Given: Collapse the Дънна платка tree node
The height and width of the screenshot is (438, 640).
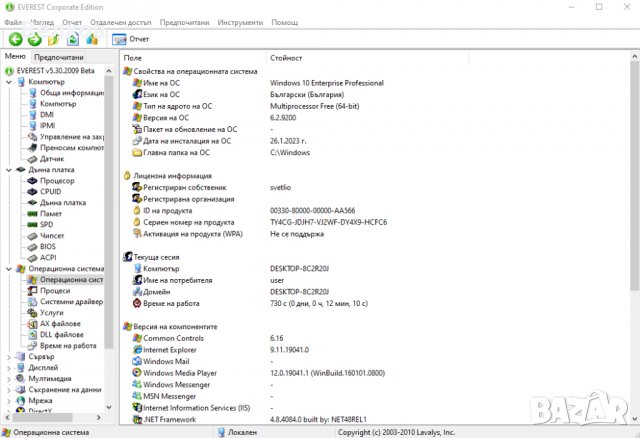Looking at the screenshot, I should [x=9, y=169].
